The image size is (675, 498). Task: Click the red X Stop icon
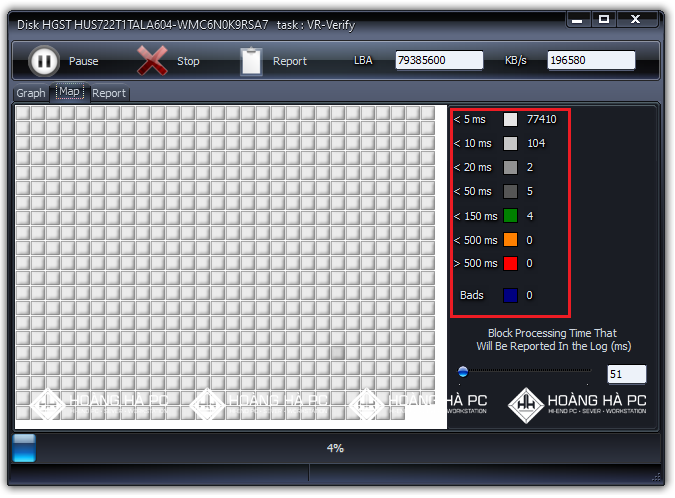(x=152, y=61)
